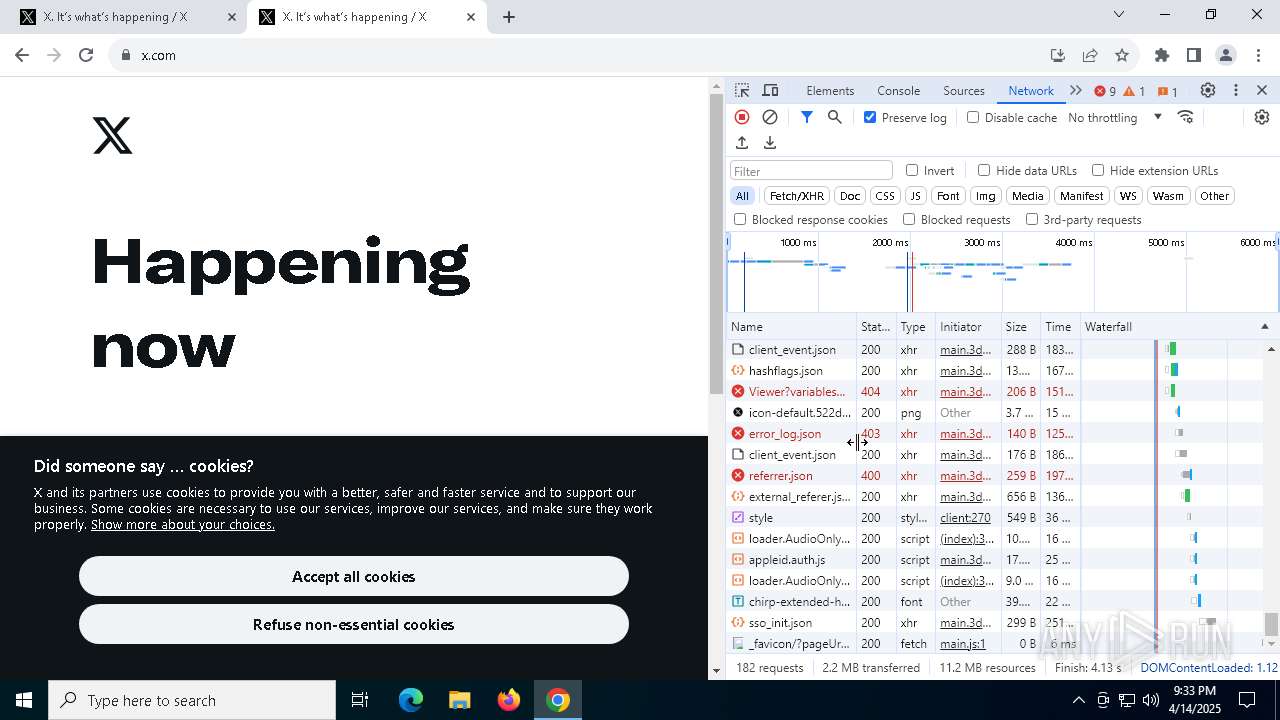Image resolution: width=1280 pixels, height=720 pixels.
Task: Filter requests by JS type
Action: point(915,196)
